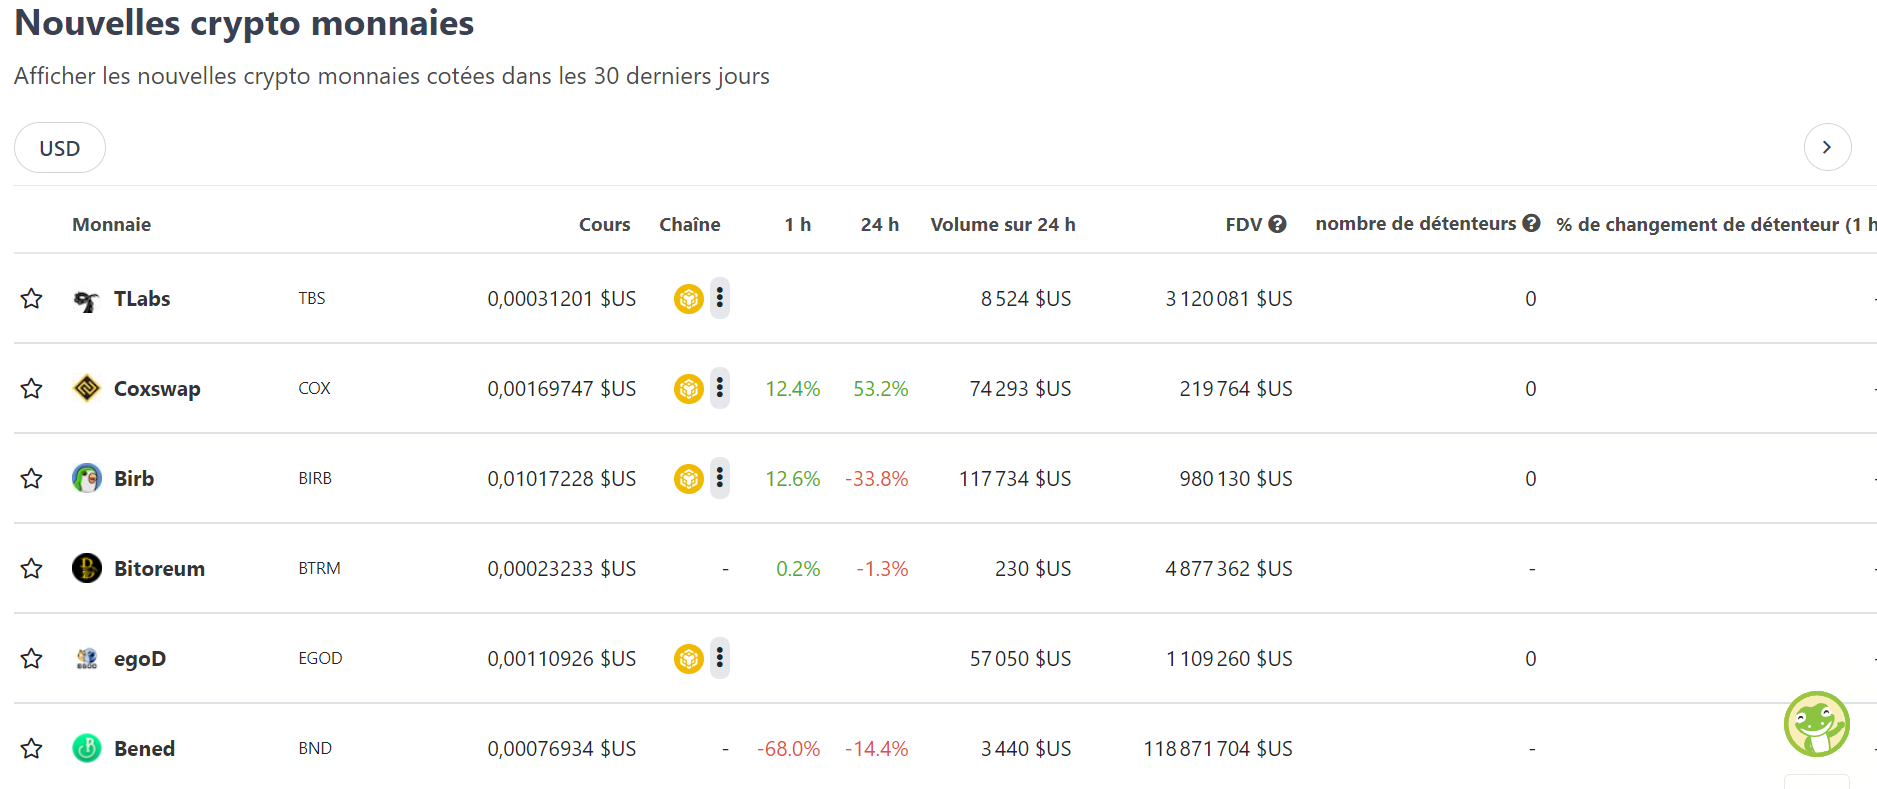This screenshot has width=1877, height=789.
Task: Click the egoD coin logo
Action: click(87, 658)
